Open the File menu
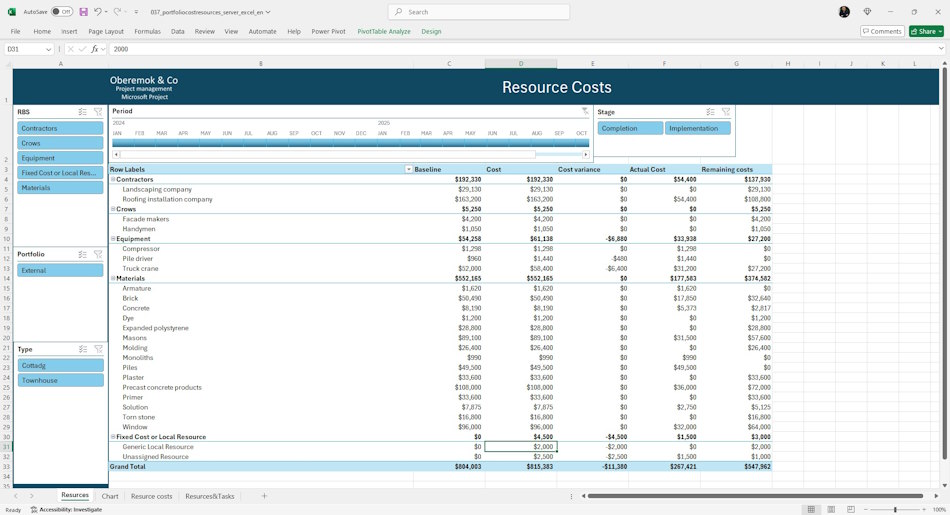This screenshot has width=950, height=515. [16, 32]
